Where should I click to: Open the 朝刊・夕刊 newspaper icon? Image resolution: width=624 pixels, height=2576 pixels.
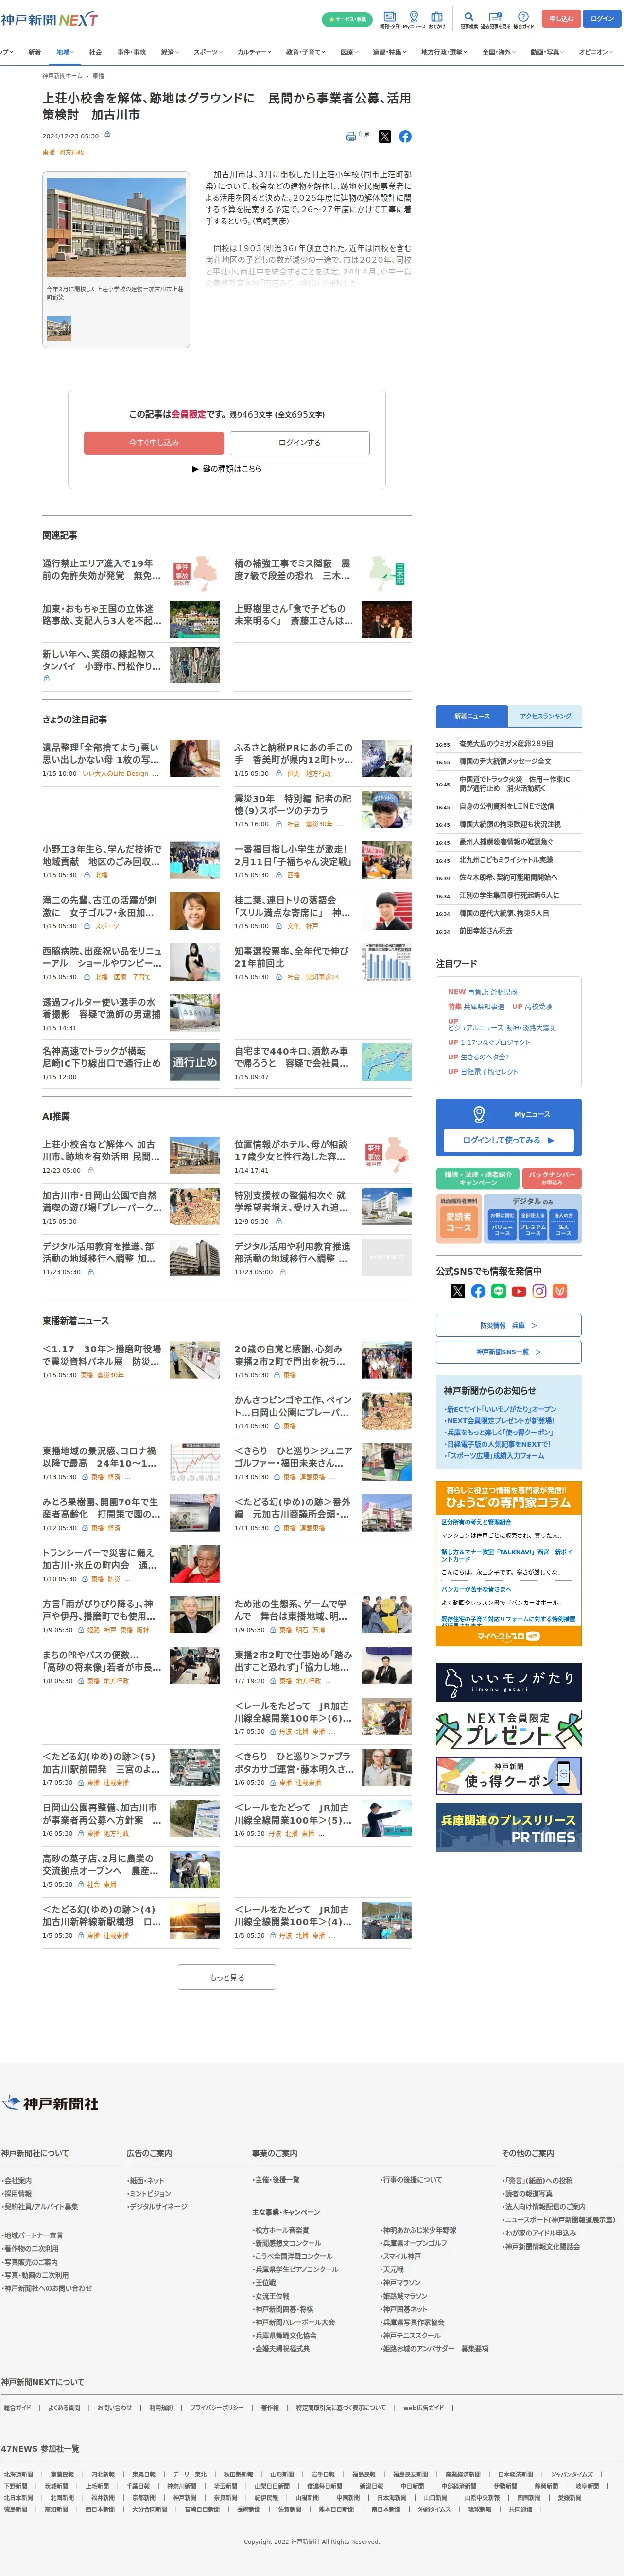[x=389, y=19]
